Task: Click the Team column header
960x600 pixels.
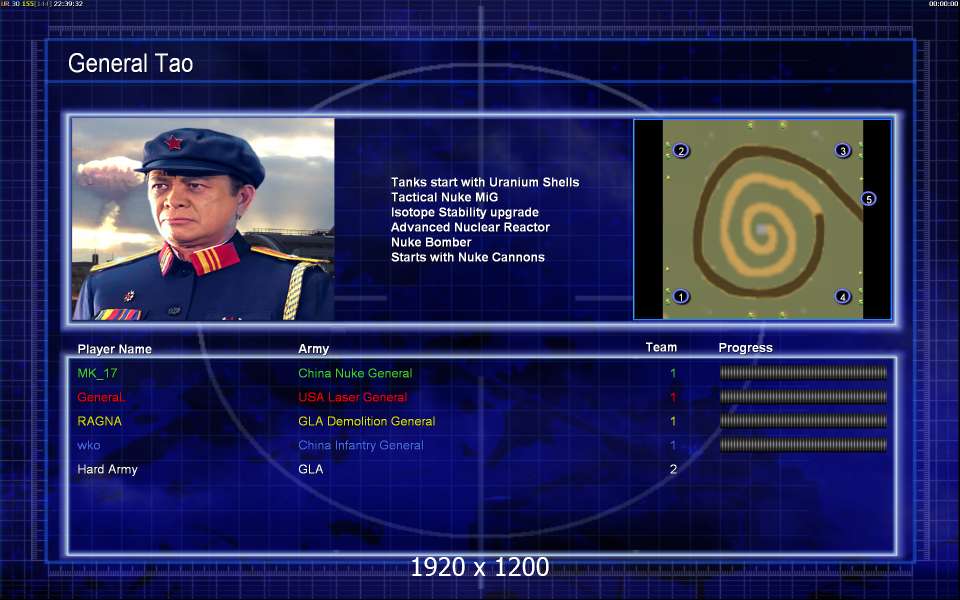Action: coord(661,347)
